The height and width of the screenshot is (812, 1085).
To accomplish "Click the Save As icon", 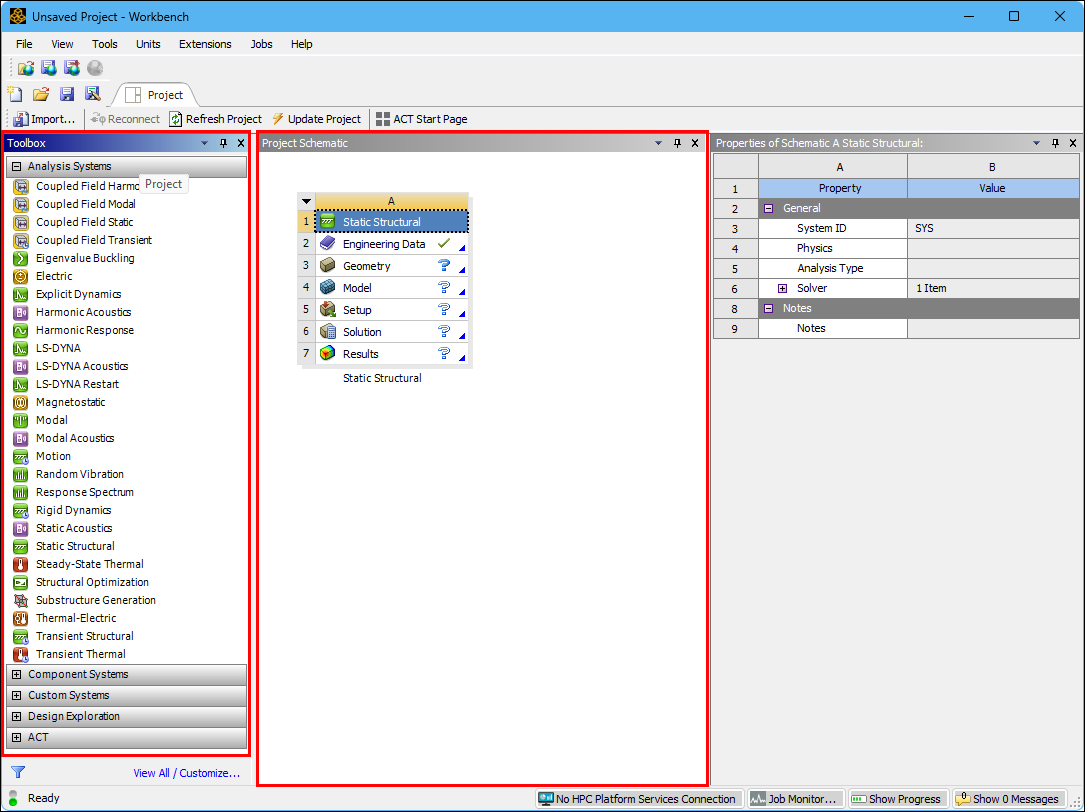I will [92, 94].
